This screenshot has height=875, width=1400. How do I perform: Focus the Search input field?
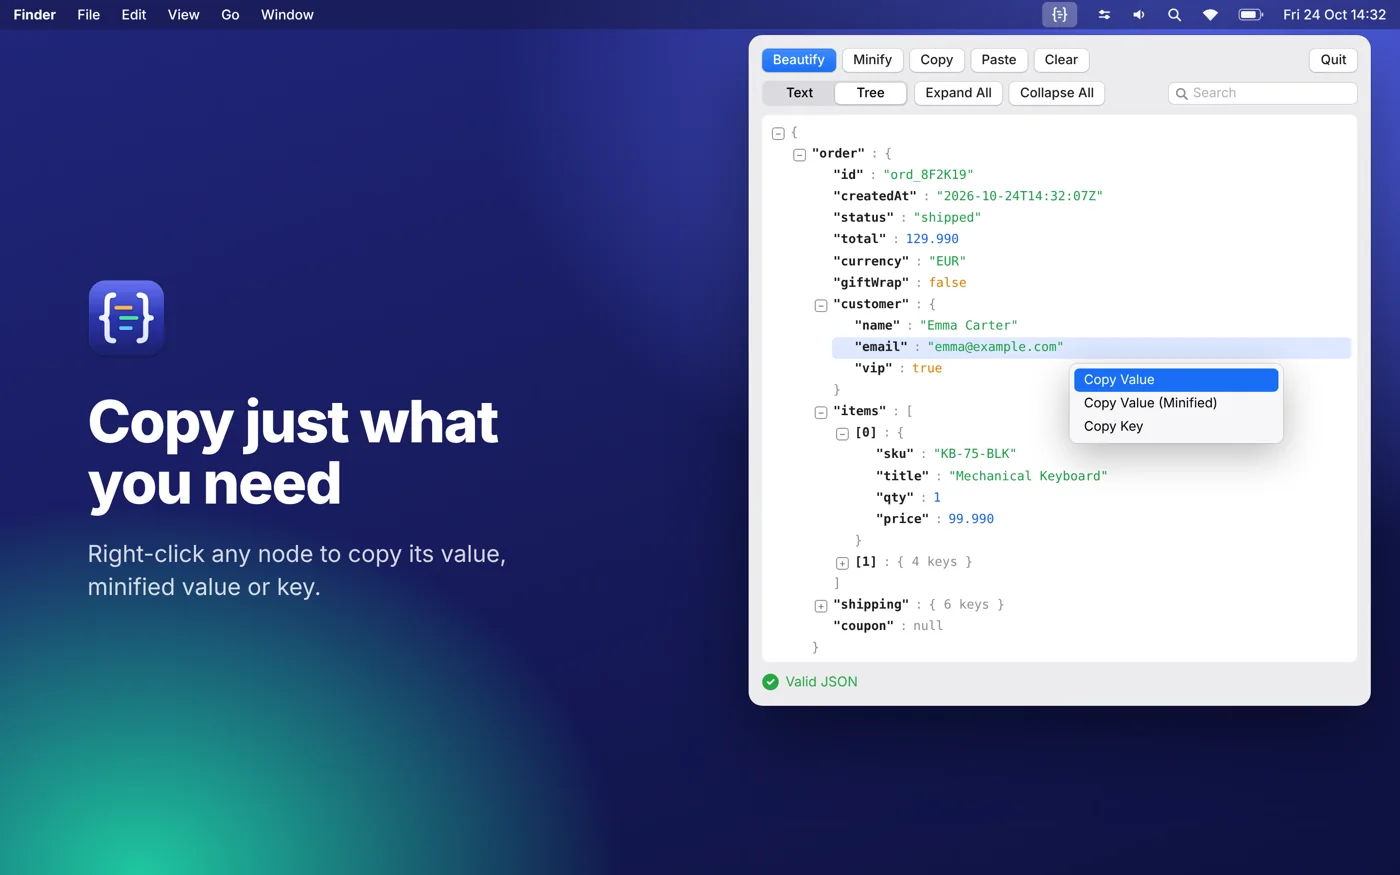(x=1263, y=93)
